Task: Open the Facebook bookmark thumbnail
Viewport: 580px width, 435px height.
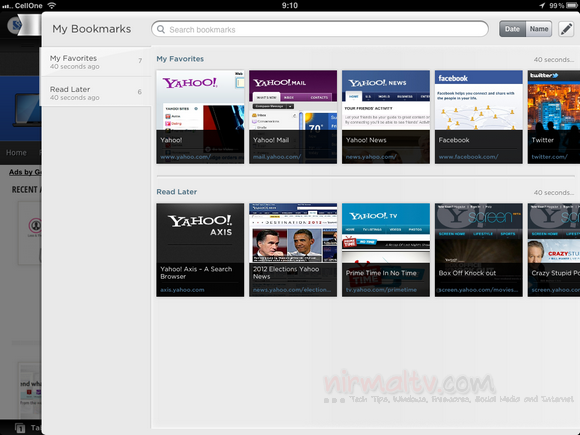Action: (479, 117)
